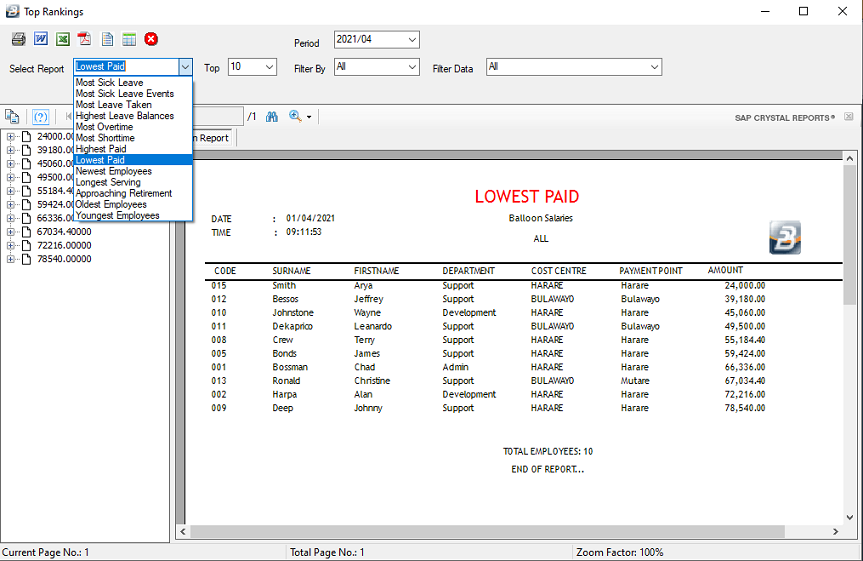863x561 pixels.
Task: Click surname Dekaprico in report row
Action: click(x=292, y=326)
